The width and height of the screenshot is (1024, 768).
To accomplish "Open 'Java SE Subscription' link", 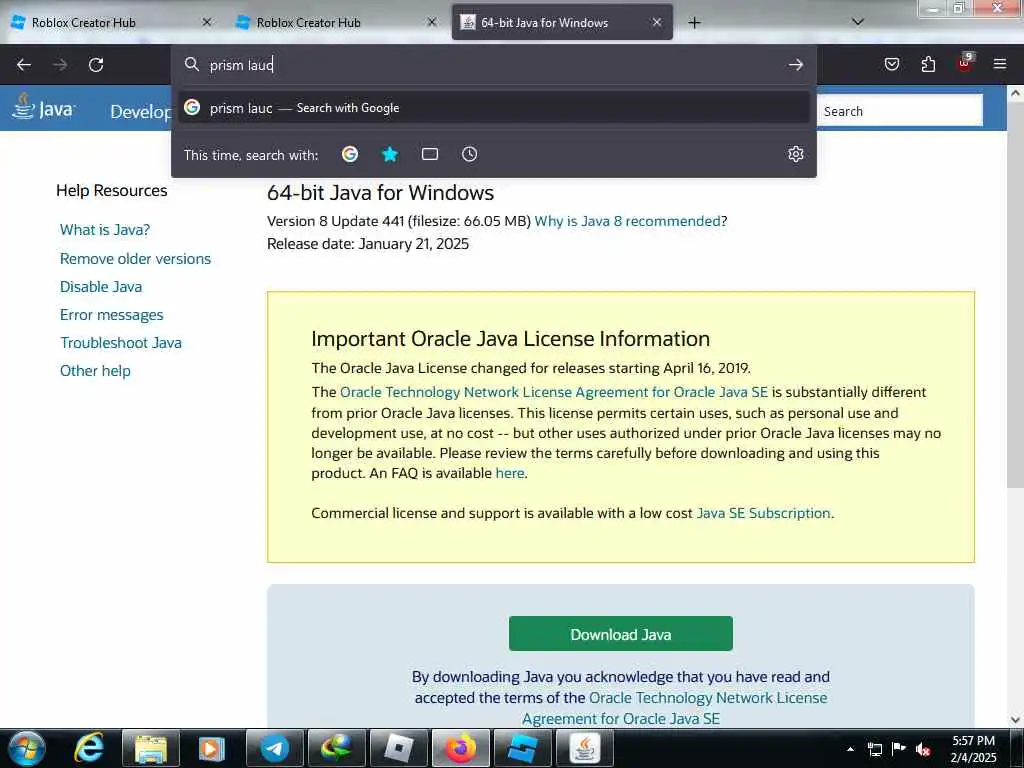I will point(763,513).
